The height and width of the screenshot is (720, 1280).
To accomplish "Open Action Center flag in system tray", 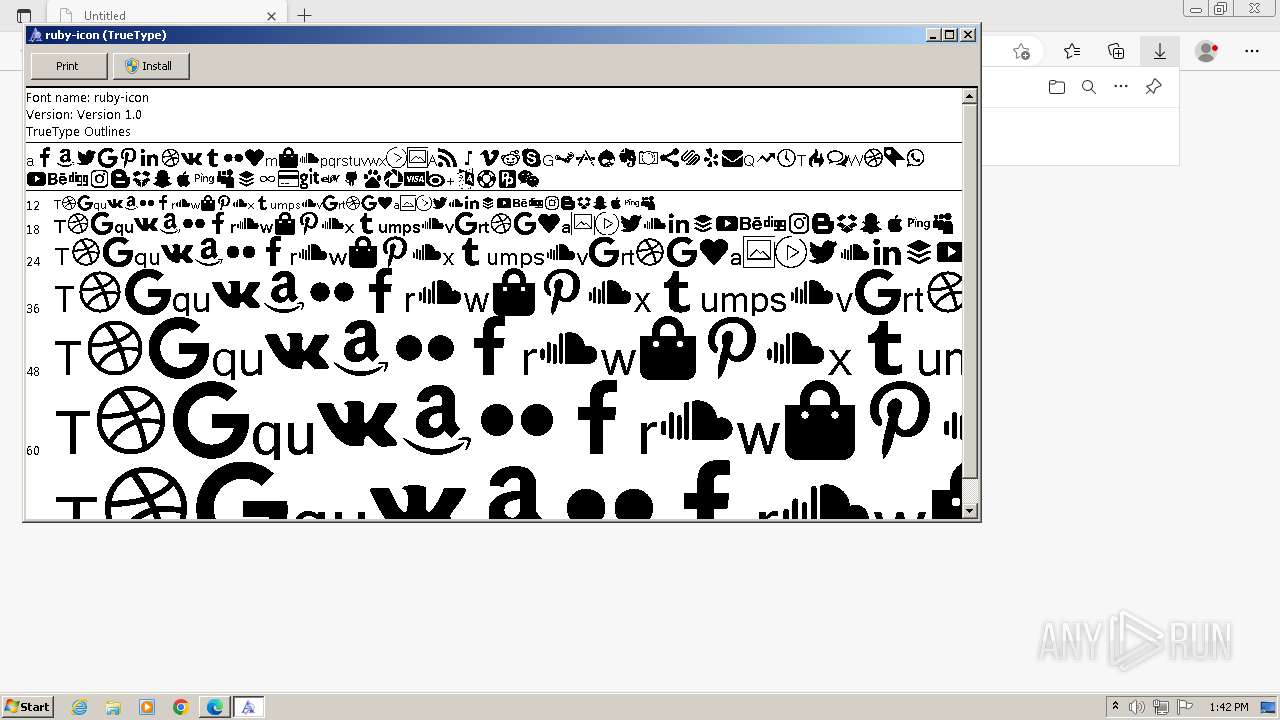I will (x=1185, y=707).
